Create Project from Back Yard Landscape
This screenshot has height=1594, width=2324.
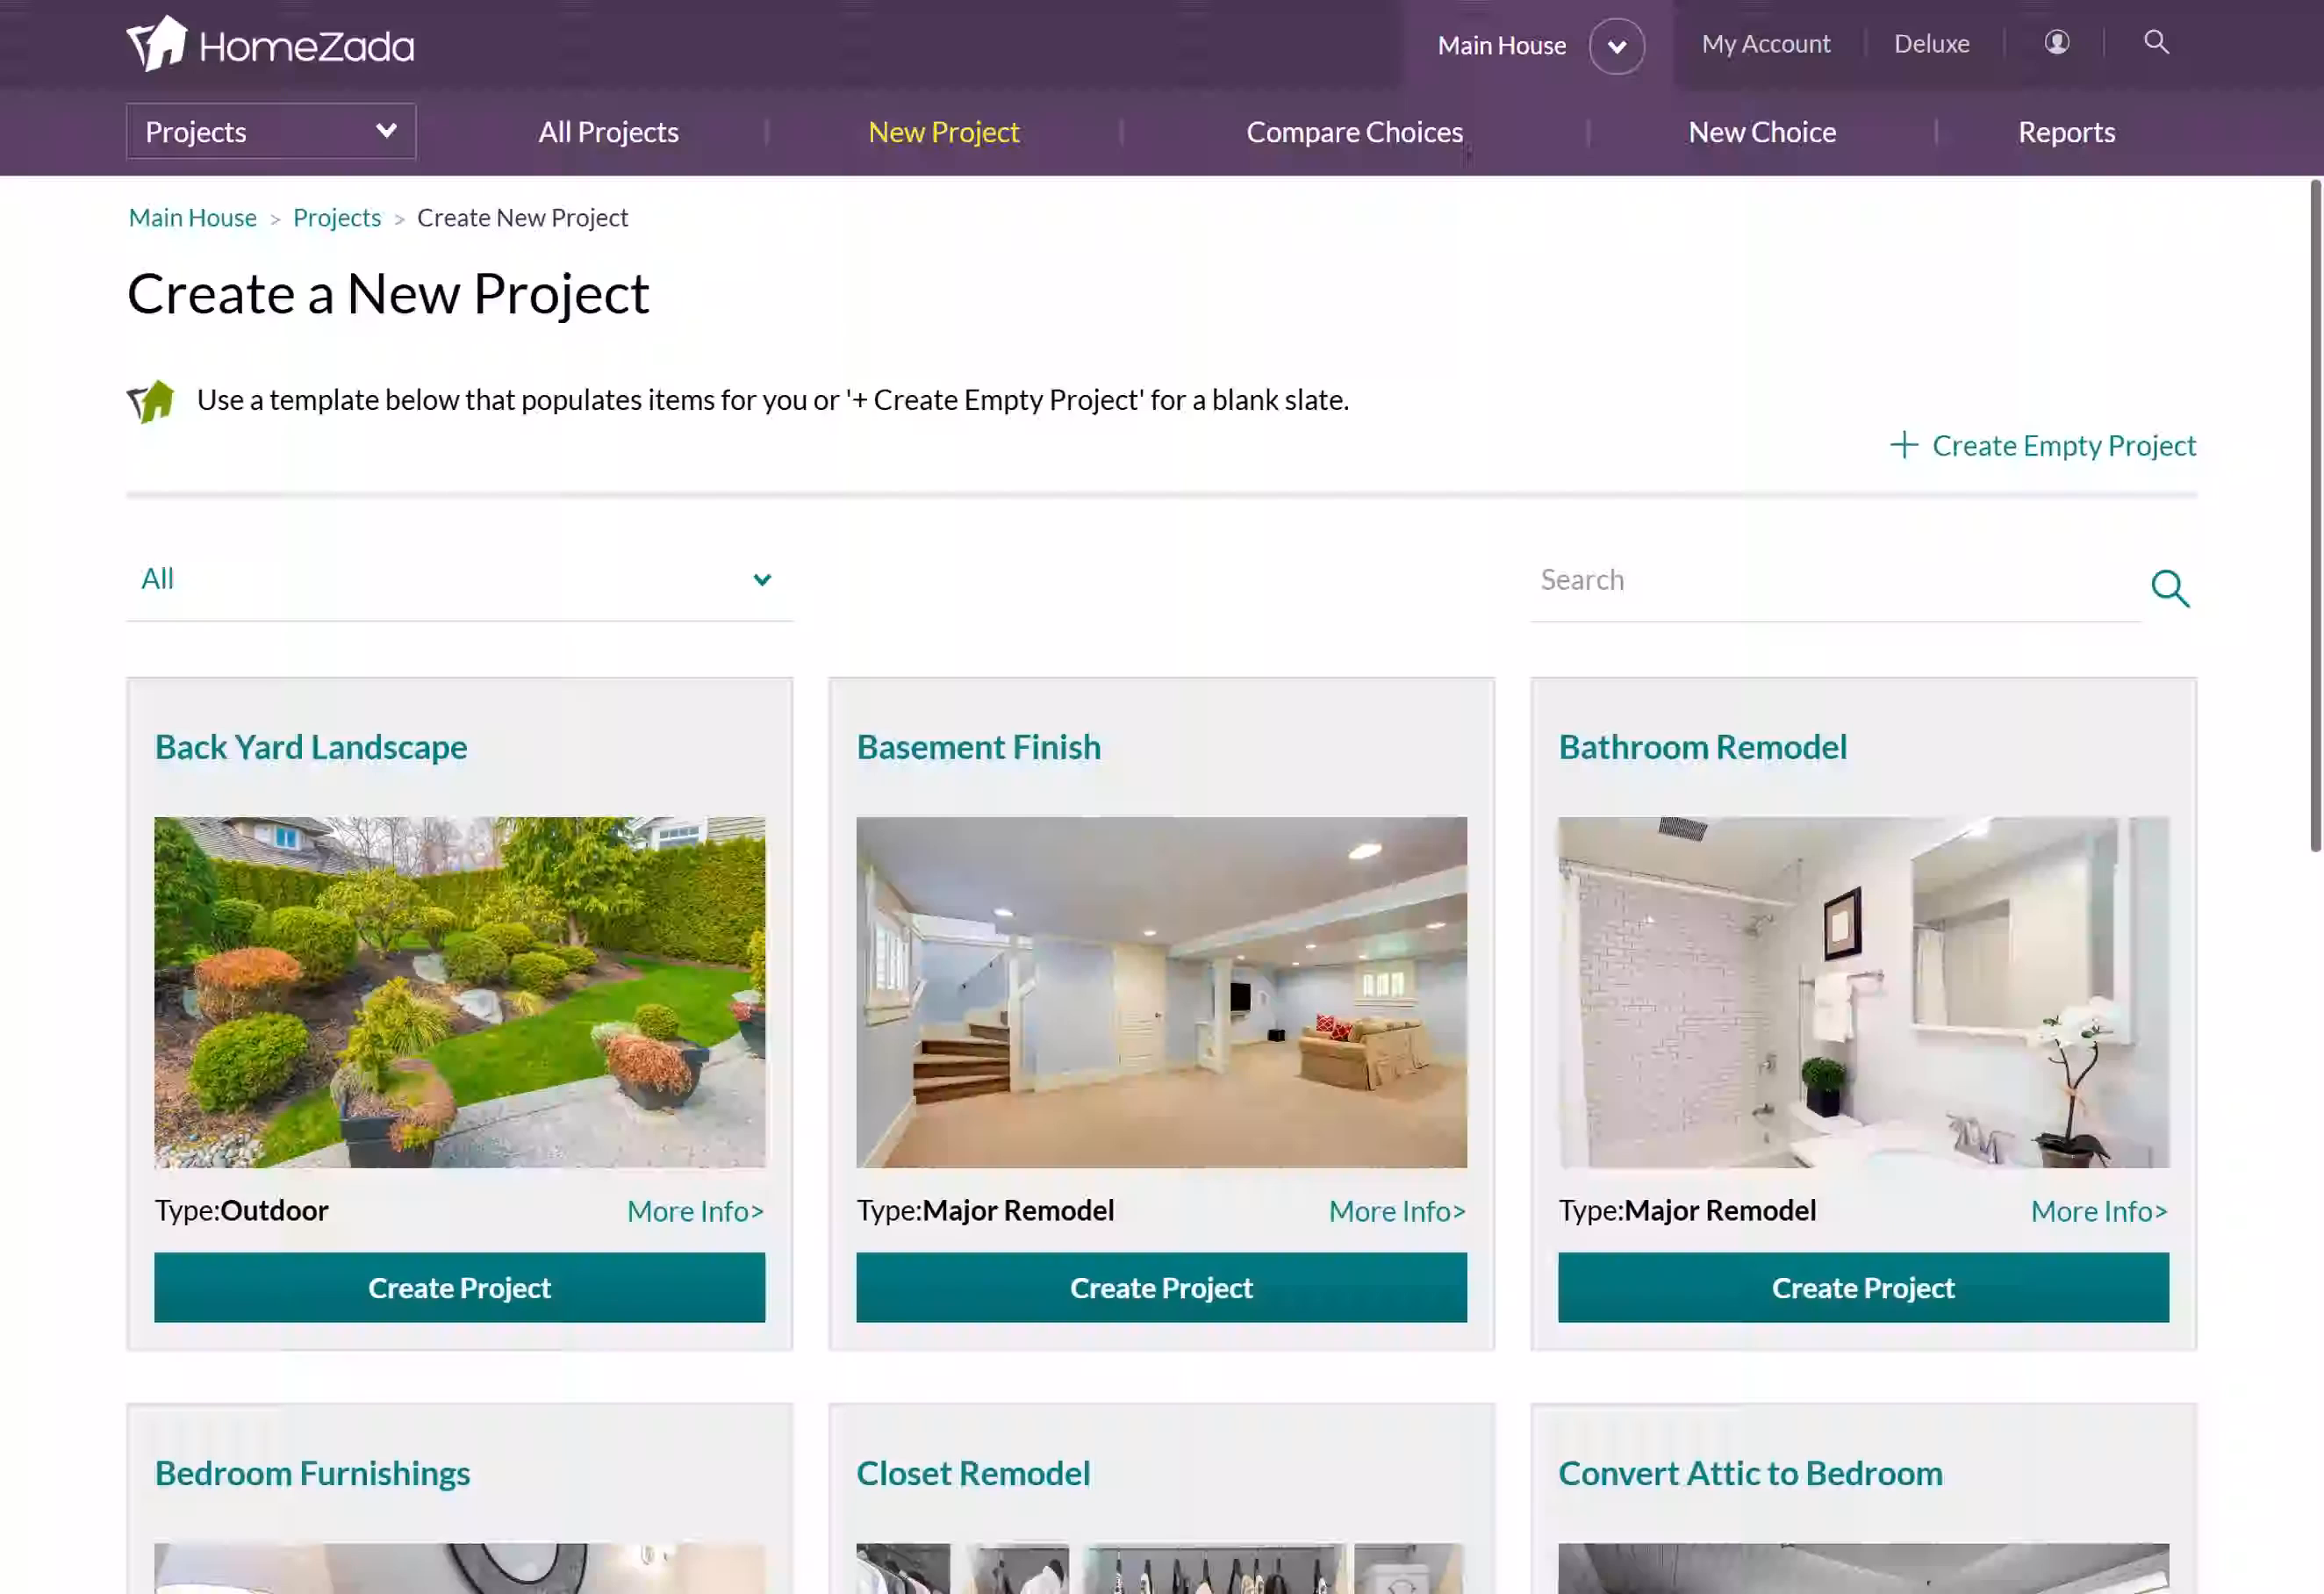[460, 1287]
